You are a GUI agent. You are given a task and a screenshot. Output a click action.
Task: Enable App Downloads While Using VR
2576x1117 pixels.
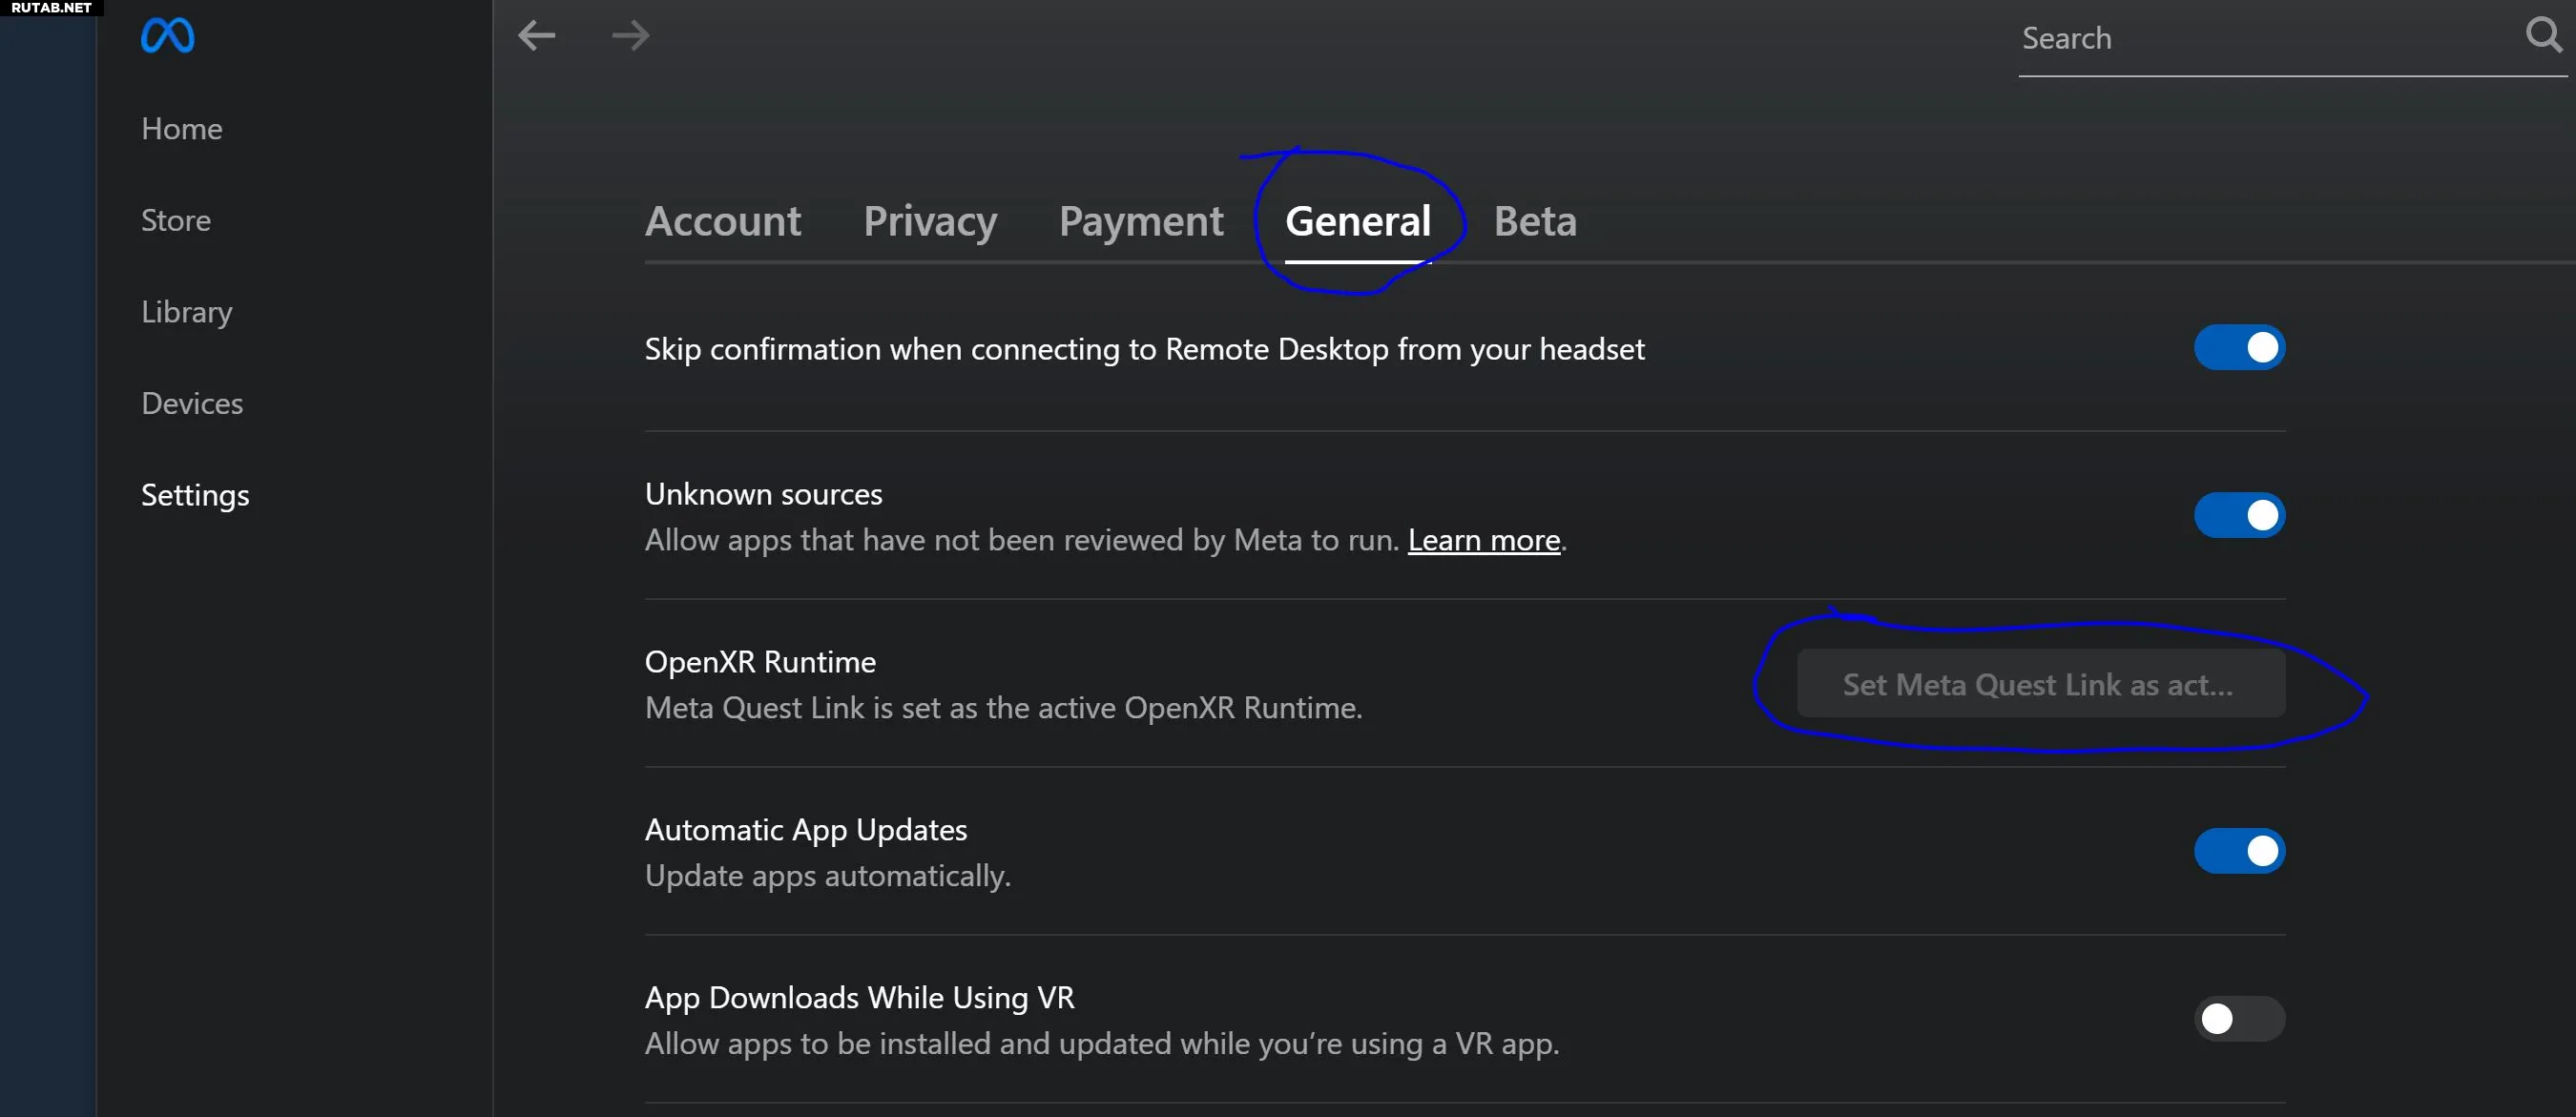[x=2239, y=1019]
